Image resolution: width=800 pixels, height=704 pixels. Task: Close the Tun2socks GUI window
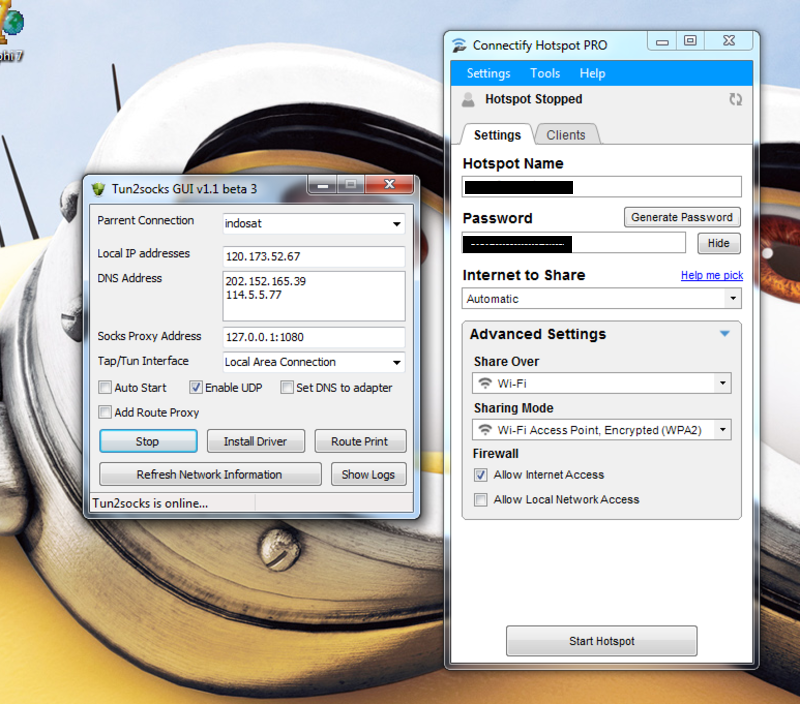pyautogui.click(x=389, y=185)
